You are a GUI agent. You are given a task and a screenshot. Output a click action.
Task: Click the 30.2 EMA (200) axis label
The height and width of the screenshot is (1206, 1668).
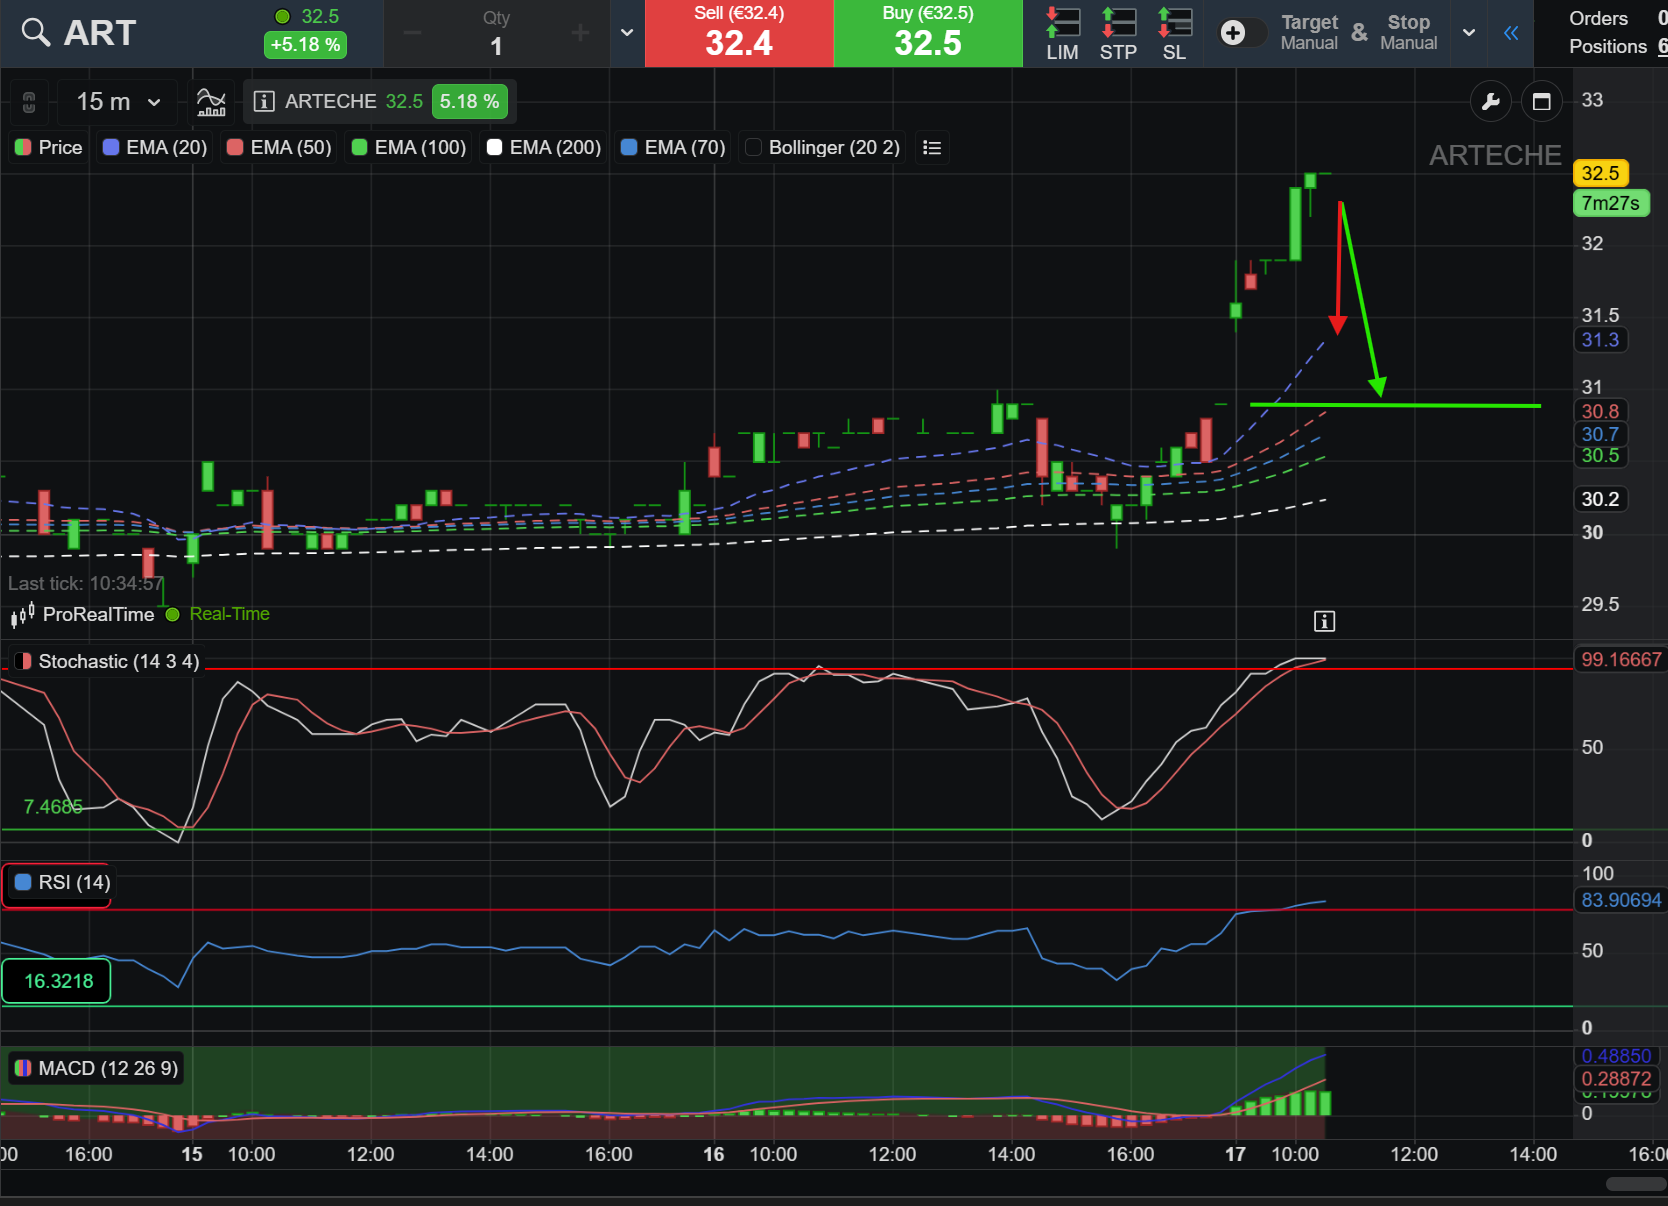click(1600, 499)
